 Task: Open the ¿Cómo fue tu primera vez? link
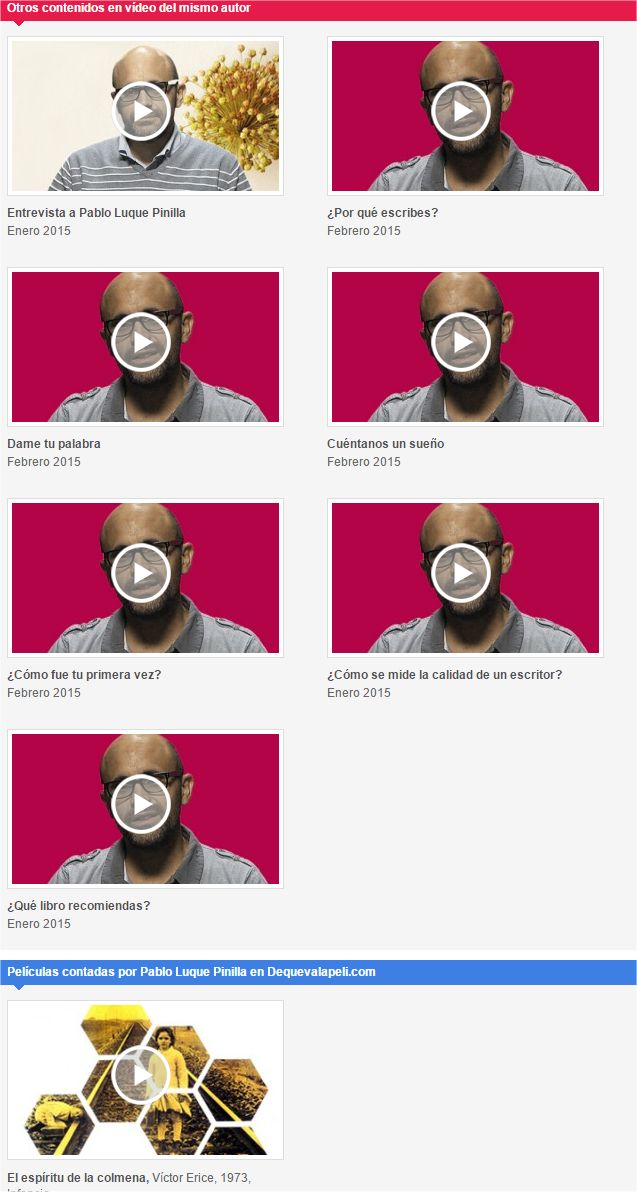[84, 675]
